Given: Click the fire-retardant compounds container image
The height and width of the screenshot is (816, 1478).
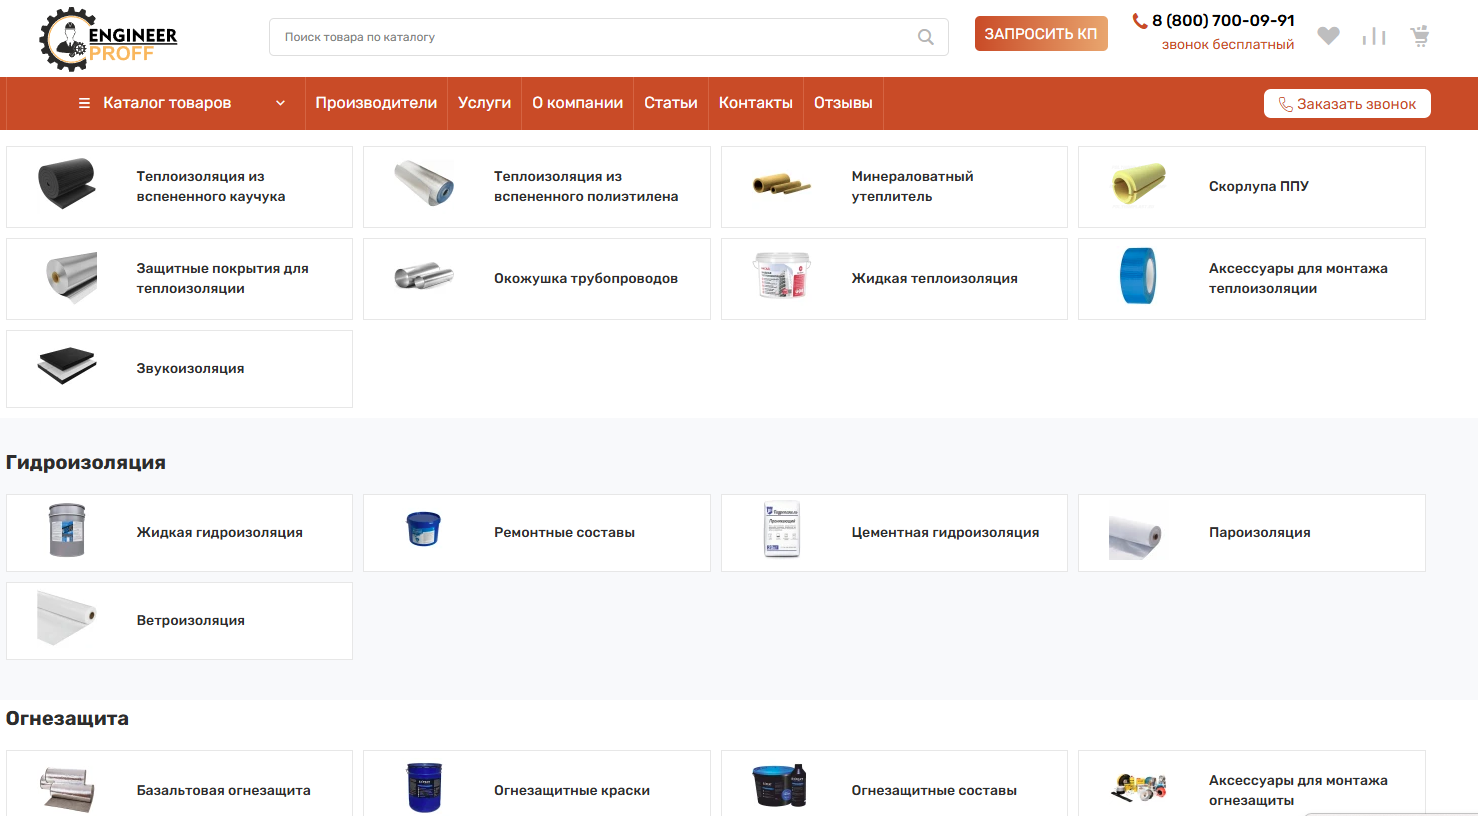Looking at the screenshot, I should pos(779,786).
